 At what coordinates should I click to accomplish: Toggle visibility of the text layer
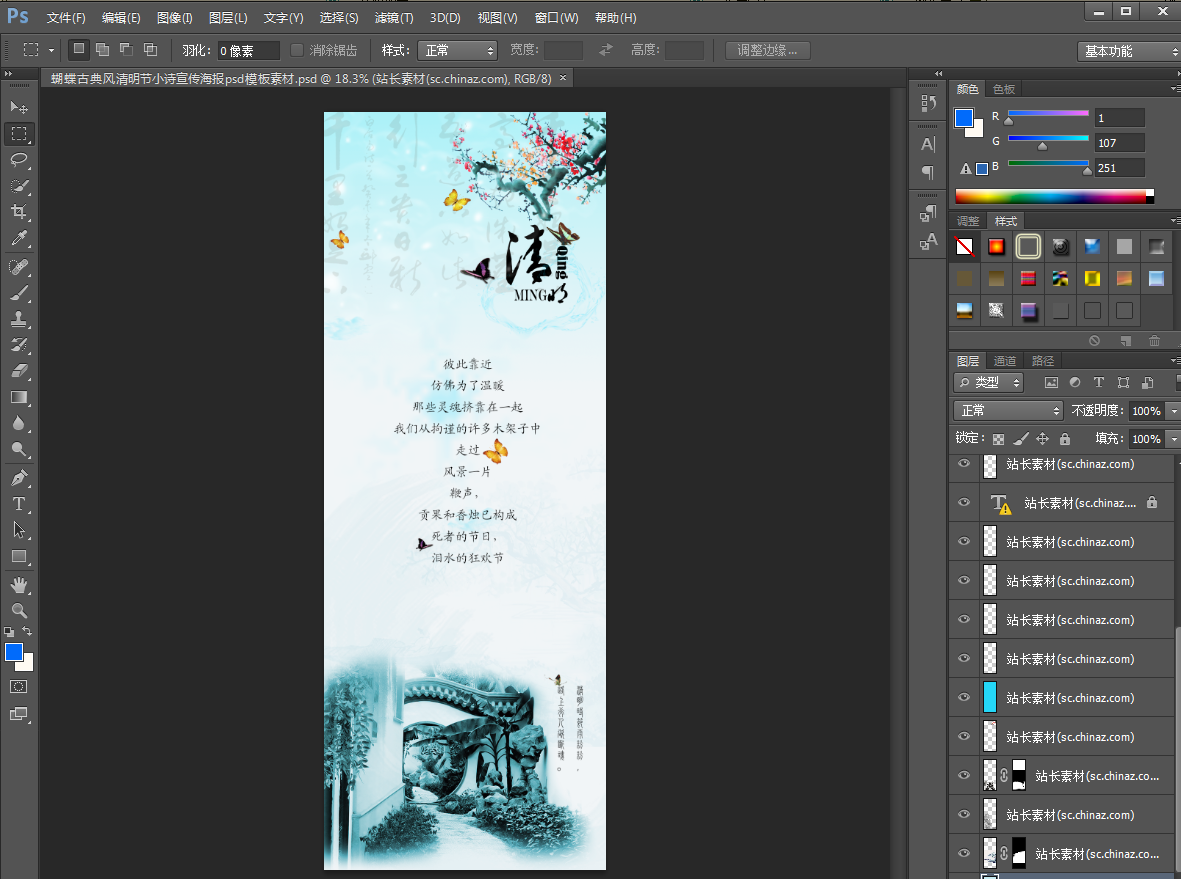click(964, 502)
